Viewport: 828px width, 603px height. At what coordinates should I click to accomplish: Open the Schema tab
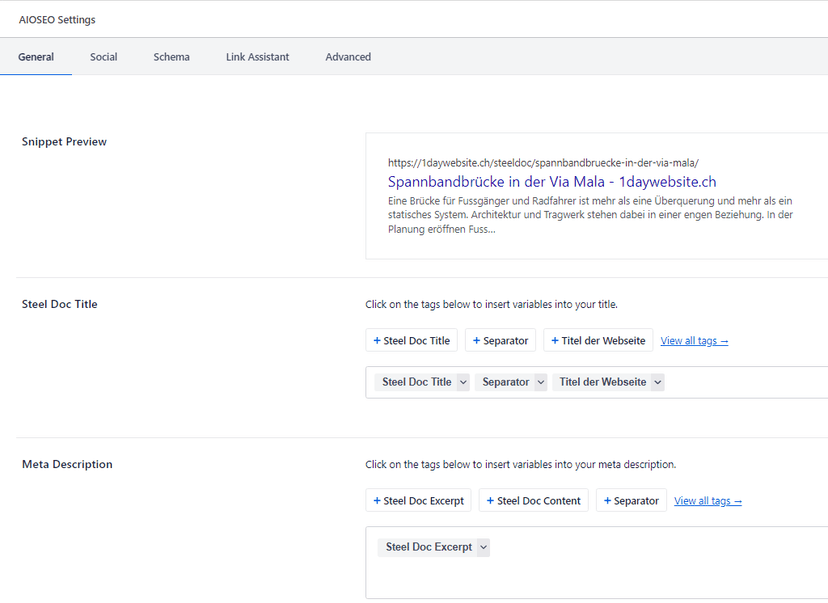pos(172,57)
